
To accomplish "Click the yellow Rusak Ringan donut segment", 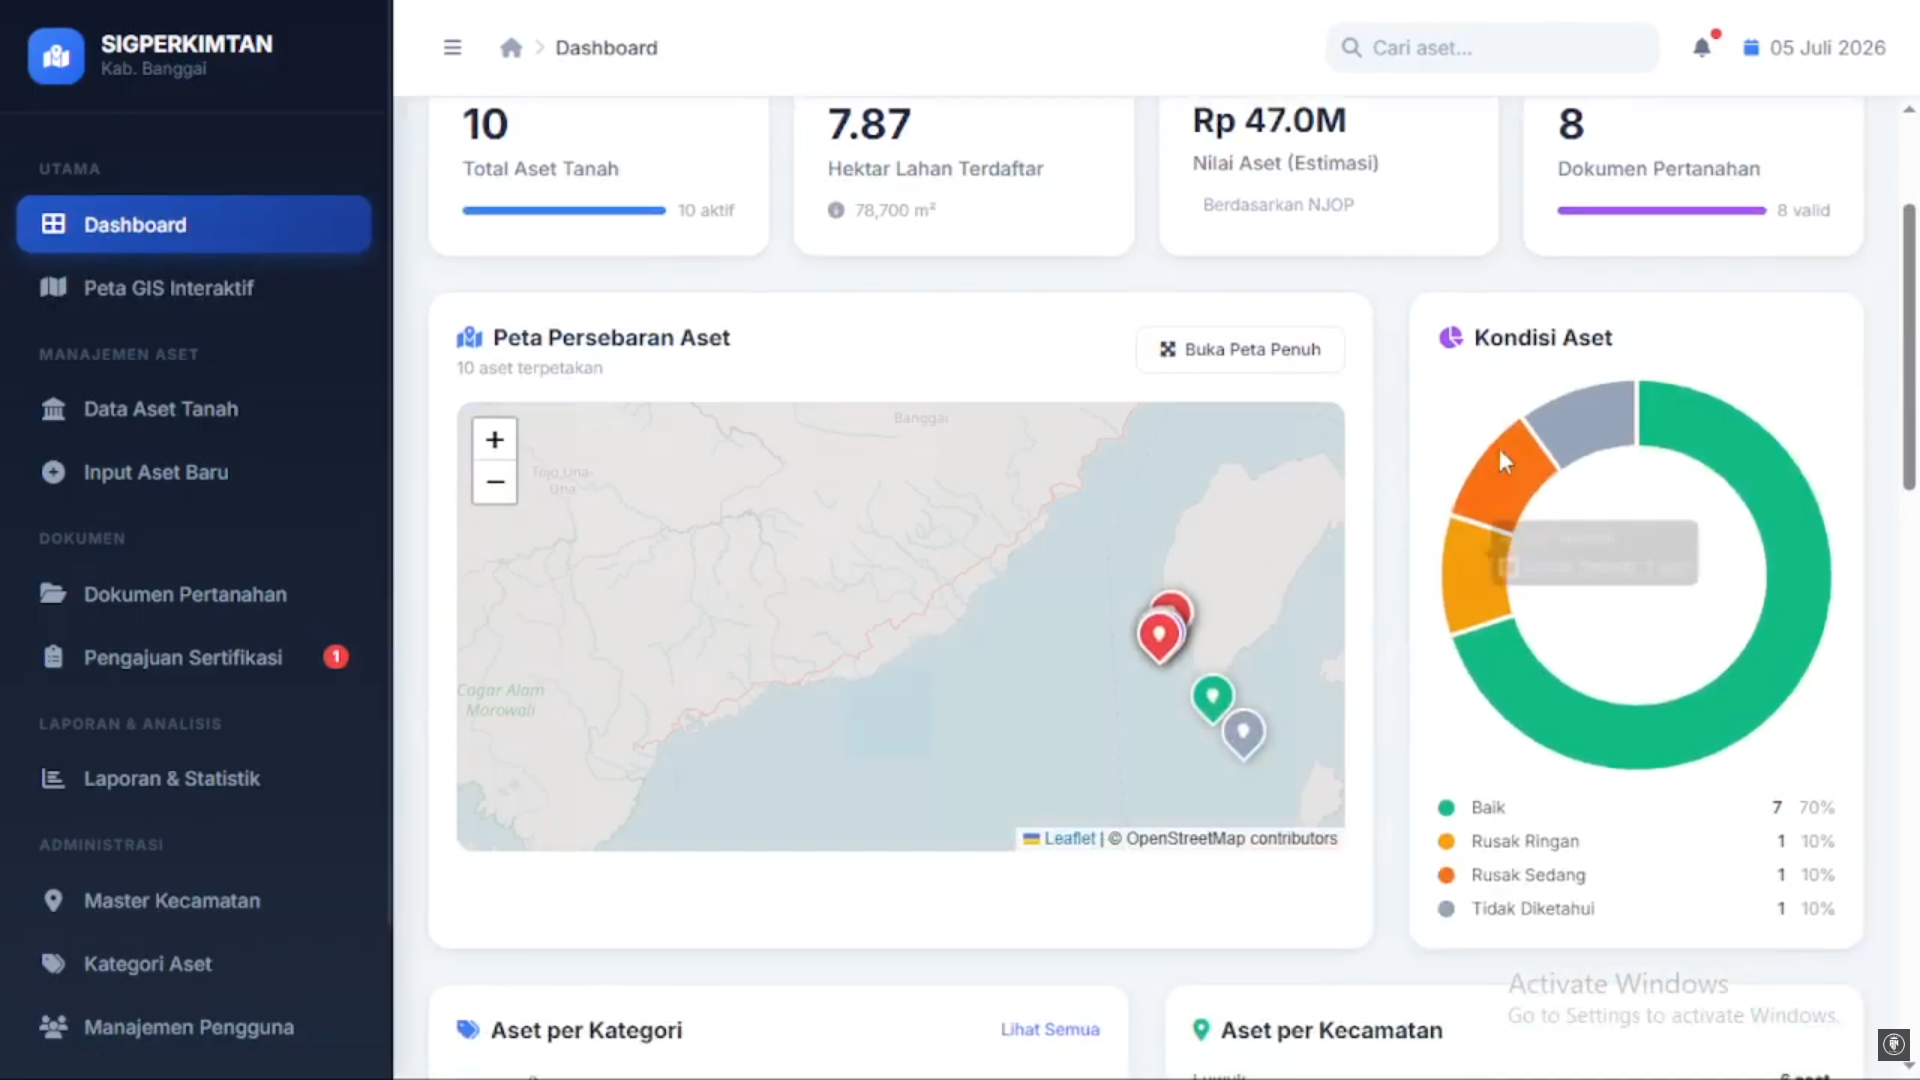I will (1475, 575).
